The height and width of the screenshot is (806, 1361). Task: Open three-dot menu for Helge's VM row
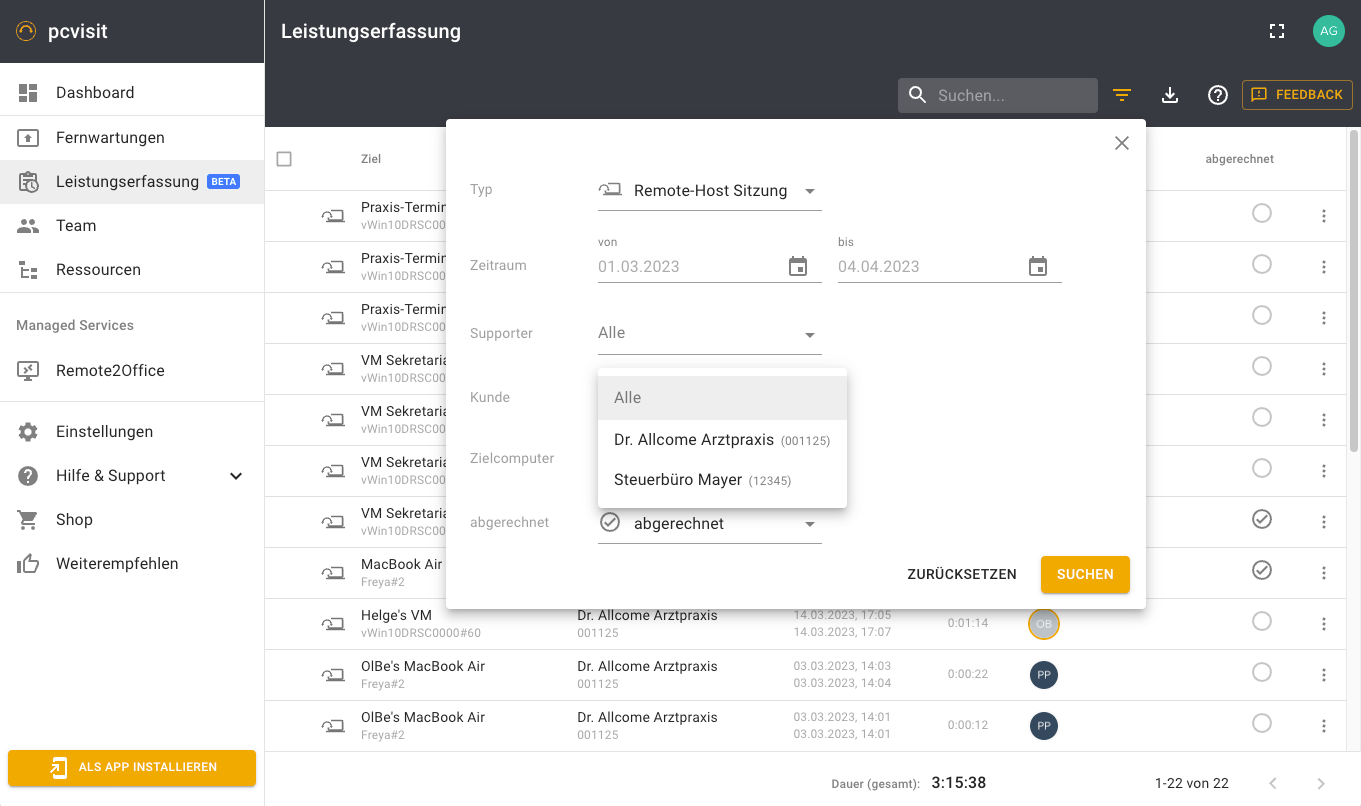[1324, 624]
